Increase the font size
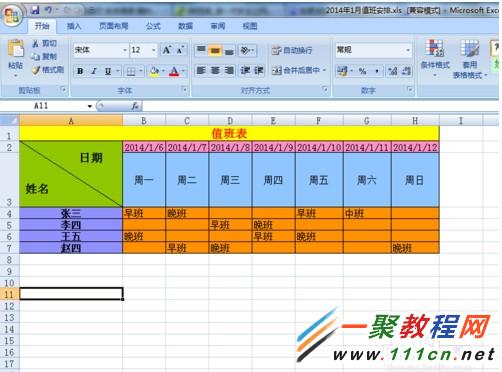The height and width of the screenshot is (372, 502). [166, 50]
